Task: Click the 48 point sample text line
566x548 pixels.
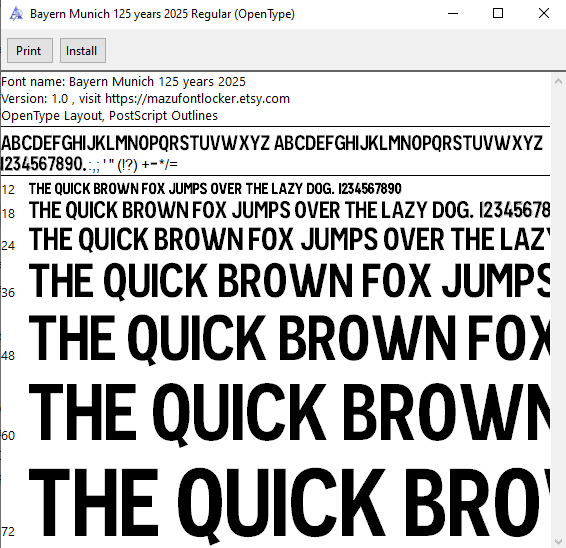Action: coord(289,339)
